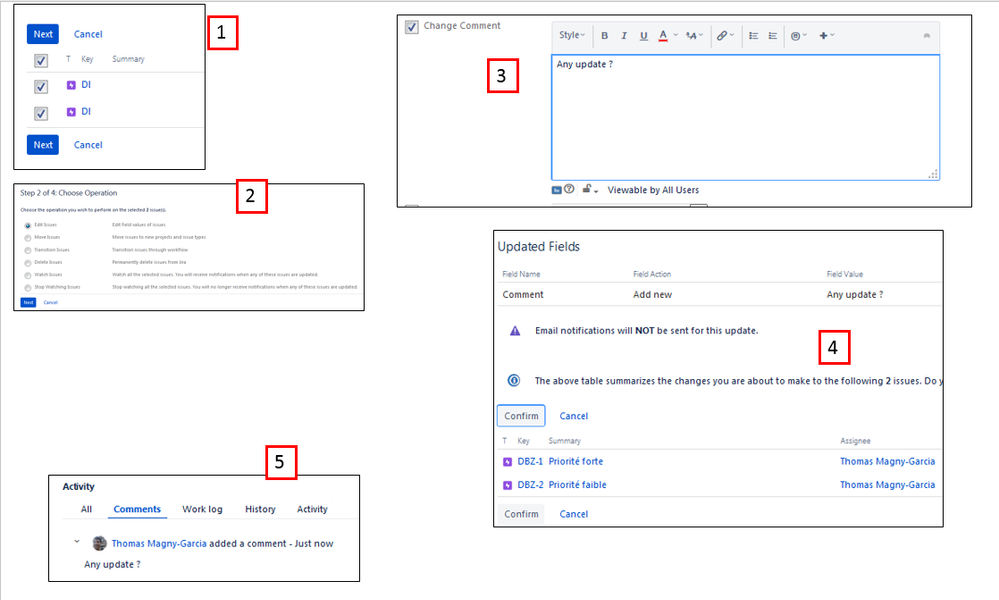The width and height of the screenshot is (999, 600).
Task: Click the bottom Cancel link in panel 1
Action: [x=88, y=145]
